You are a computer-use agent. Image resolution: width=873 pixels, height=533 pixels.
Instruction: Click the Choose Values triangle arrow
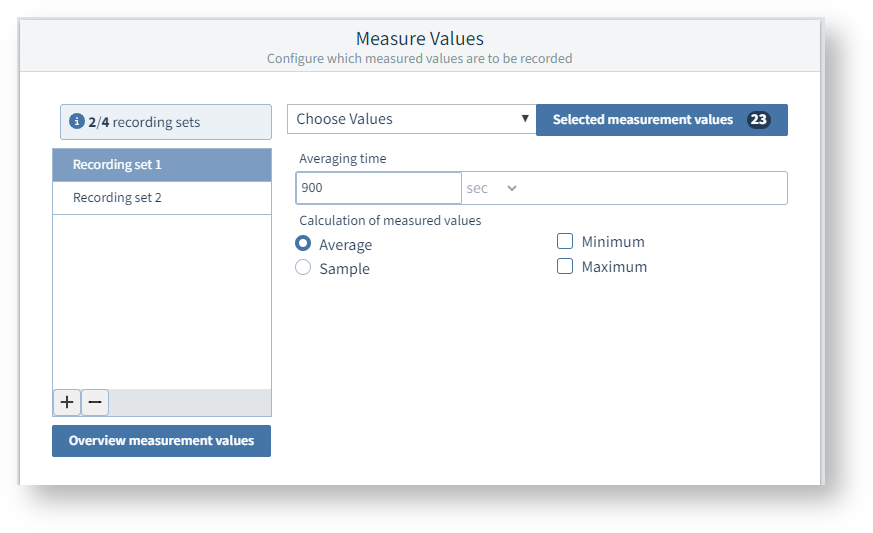(525, 119)
